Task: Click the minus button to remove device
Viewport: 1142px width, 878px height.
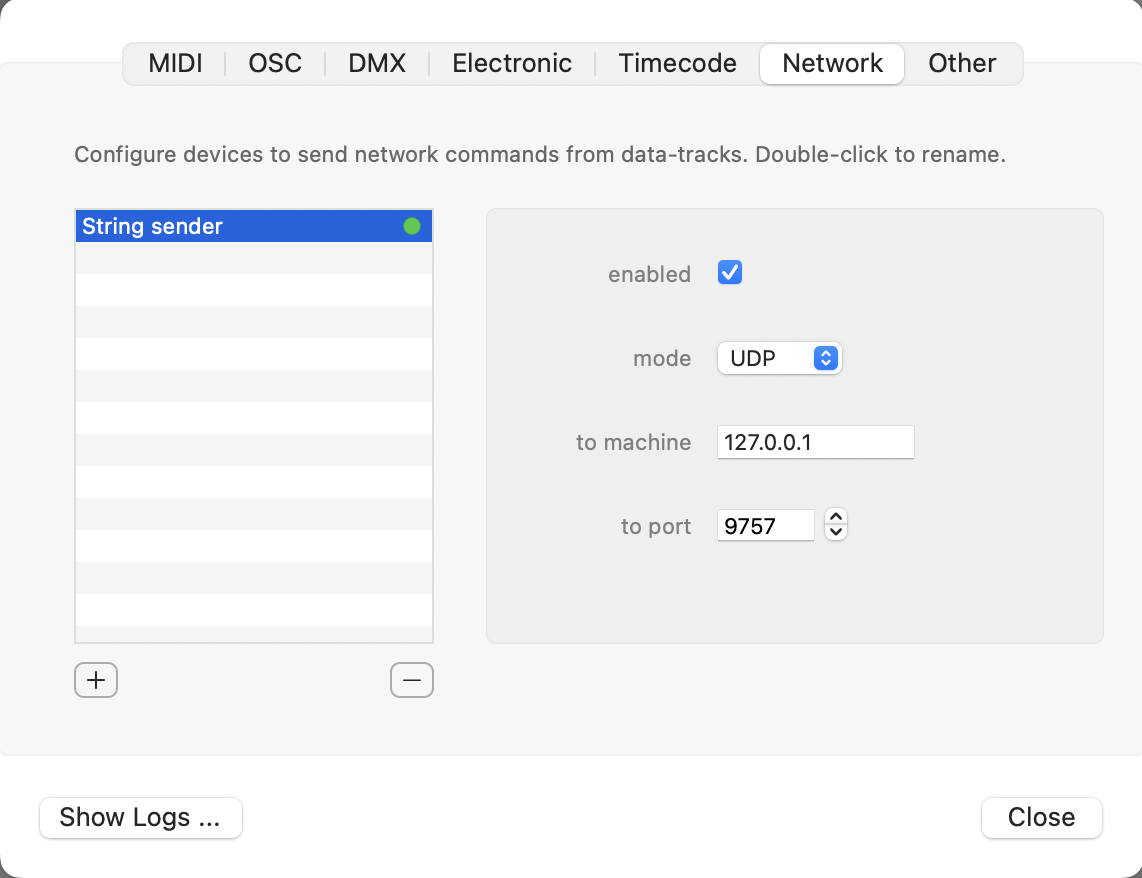Action: [412, 680]
